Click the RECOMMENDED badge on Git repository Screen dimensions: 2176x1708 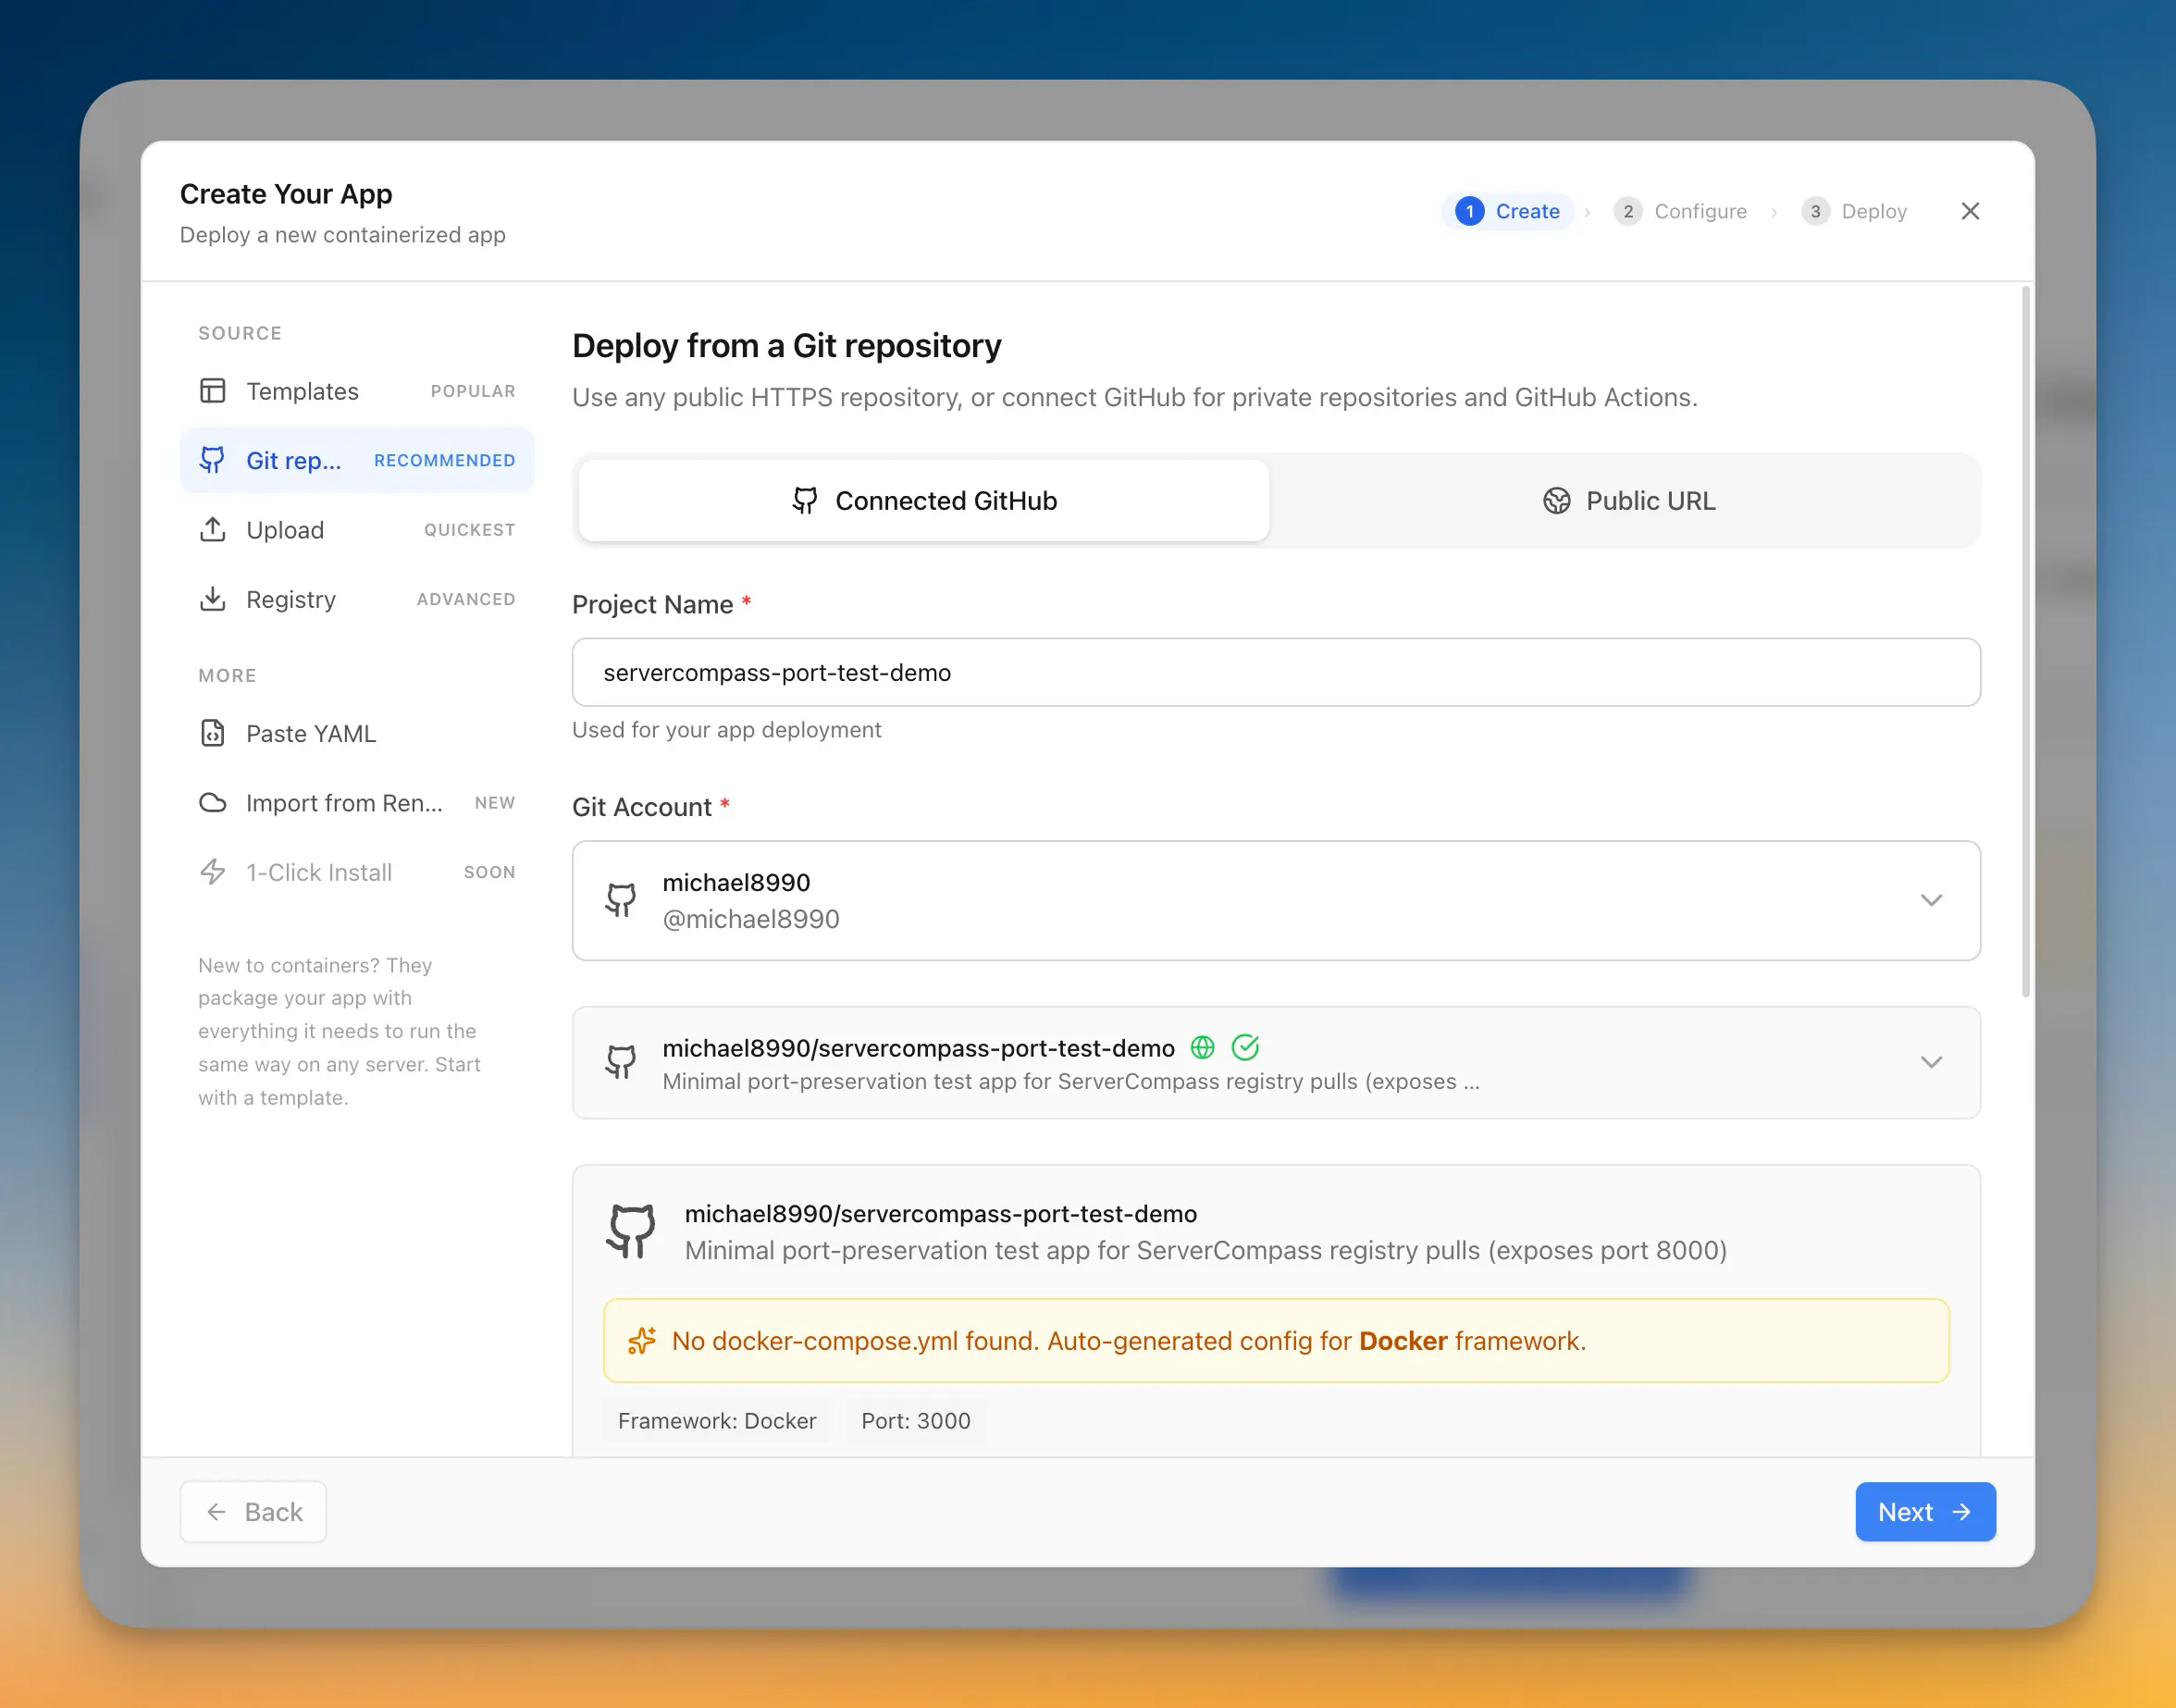[445, 460]
